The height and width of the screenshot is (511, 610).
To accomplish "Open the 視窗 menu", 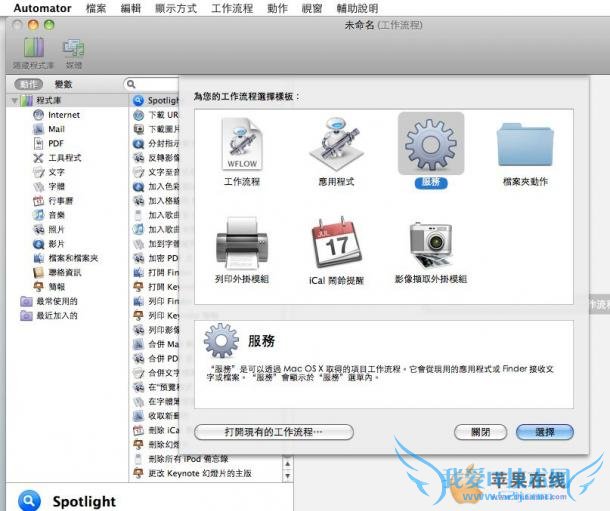I will click(312, 8).
